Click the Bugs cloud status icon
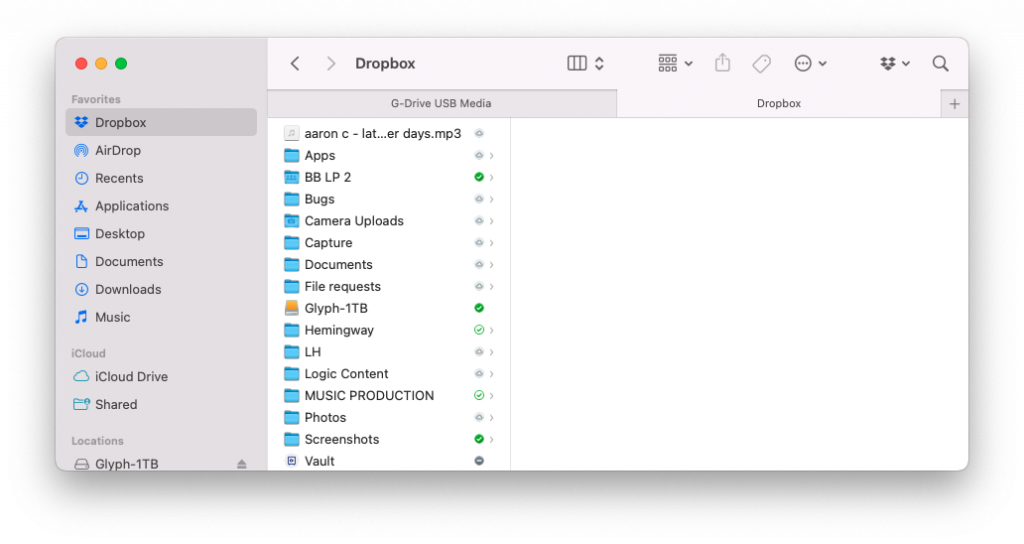This screenshot has width=1024, height=544. [479, 199]
